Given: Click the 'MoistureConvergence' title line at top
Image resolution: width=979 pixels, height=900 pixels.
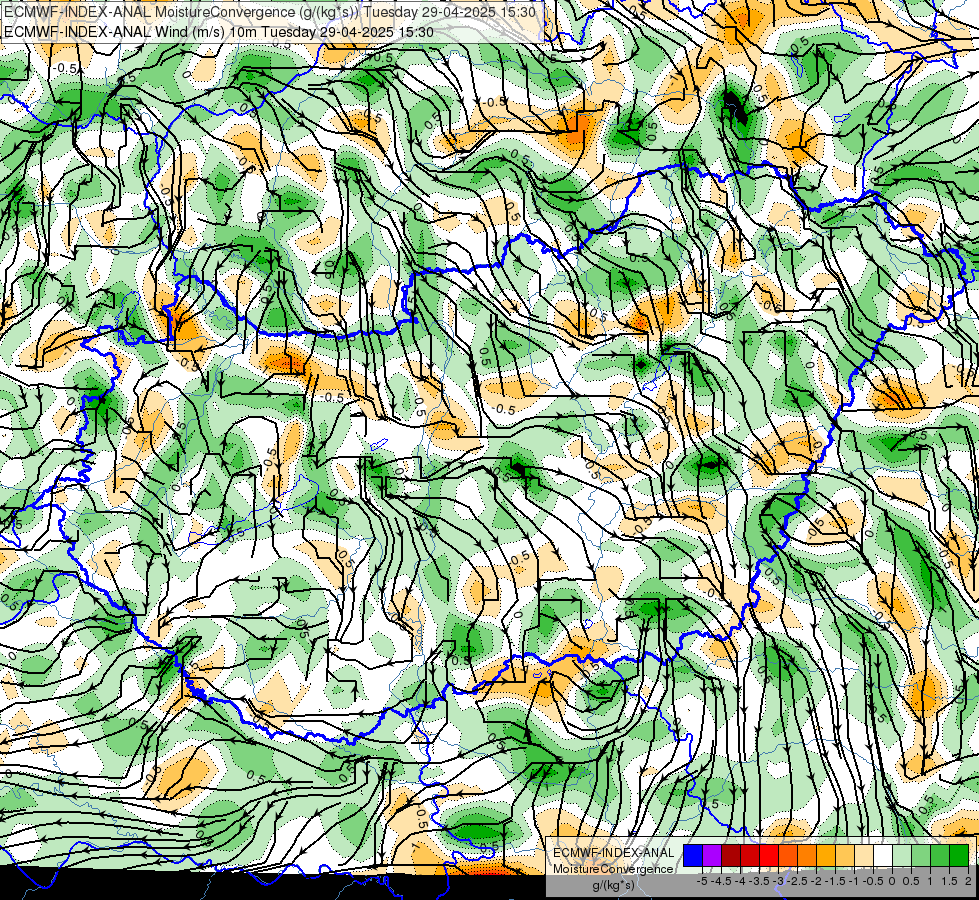Looking at the screenshot, I should 269,12.
